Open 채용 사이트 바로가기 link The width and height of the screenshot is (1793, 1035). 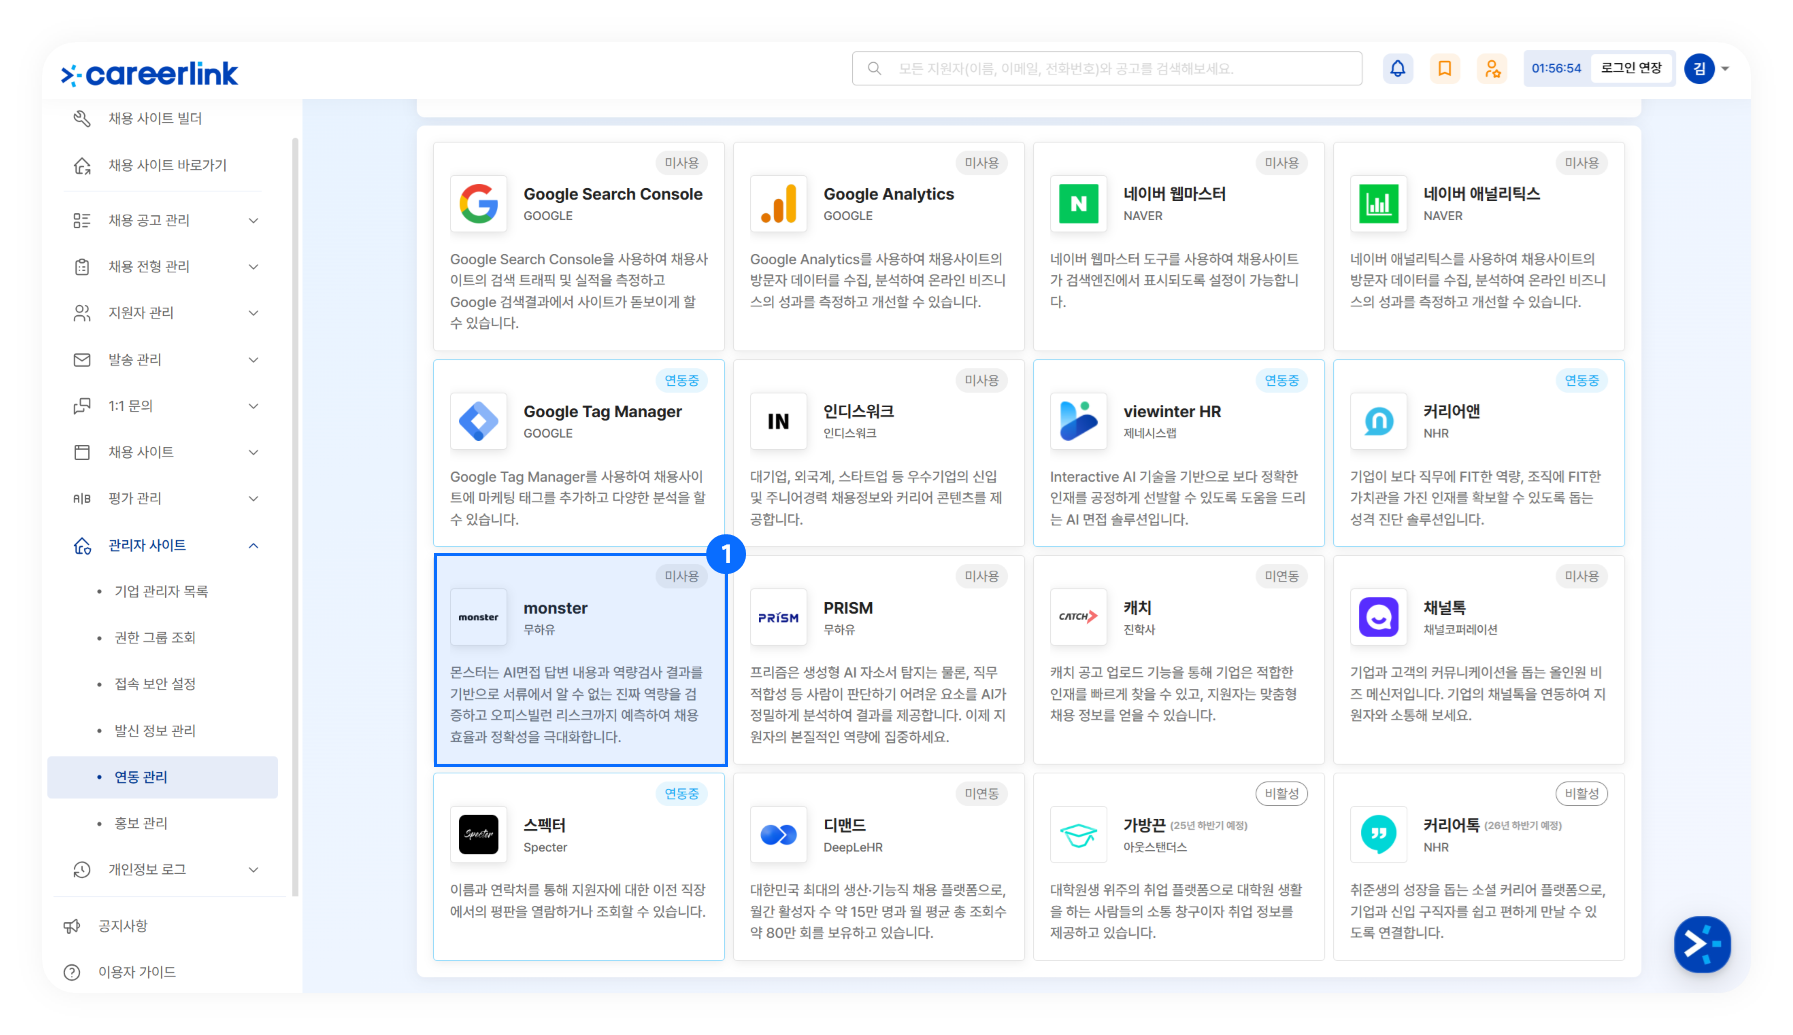coord(168,165)
